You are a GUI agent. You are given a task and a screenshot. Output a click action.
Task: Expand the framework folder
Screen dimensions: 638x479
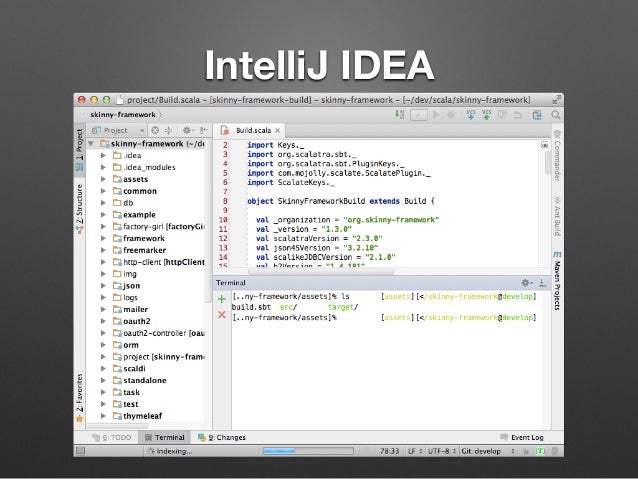click(x=103, y=238)
